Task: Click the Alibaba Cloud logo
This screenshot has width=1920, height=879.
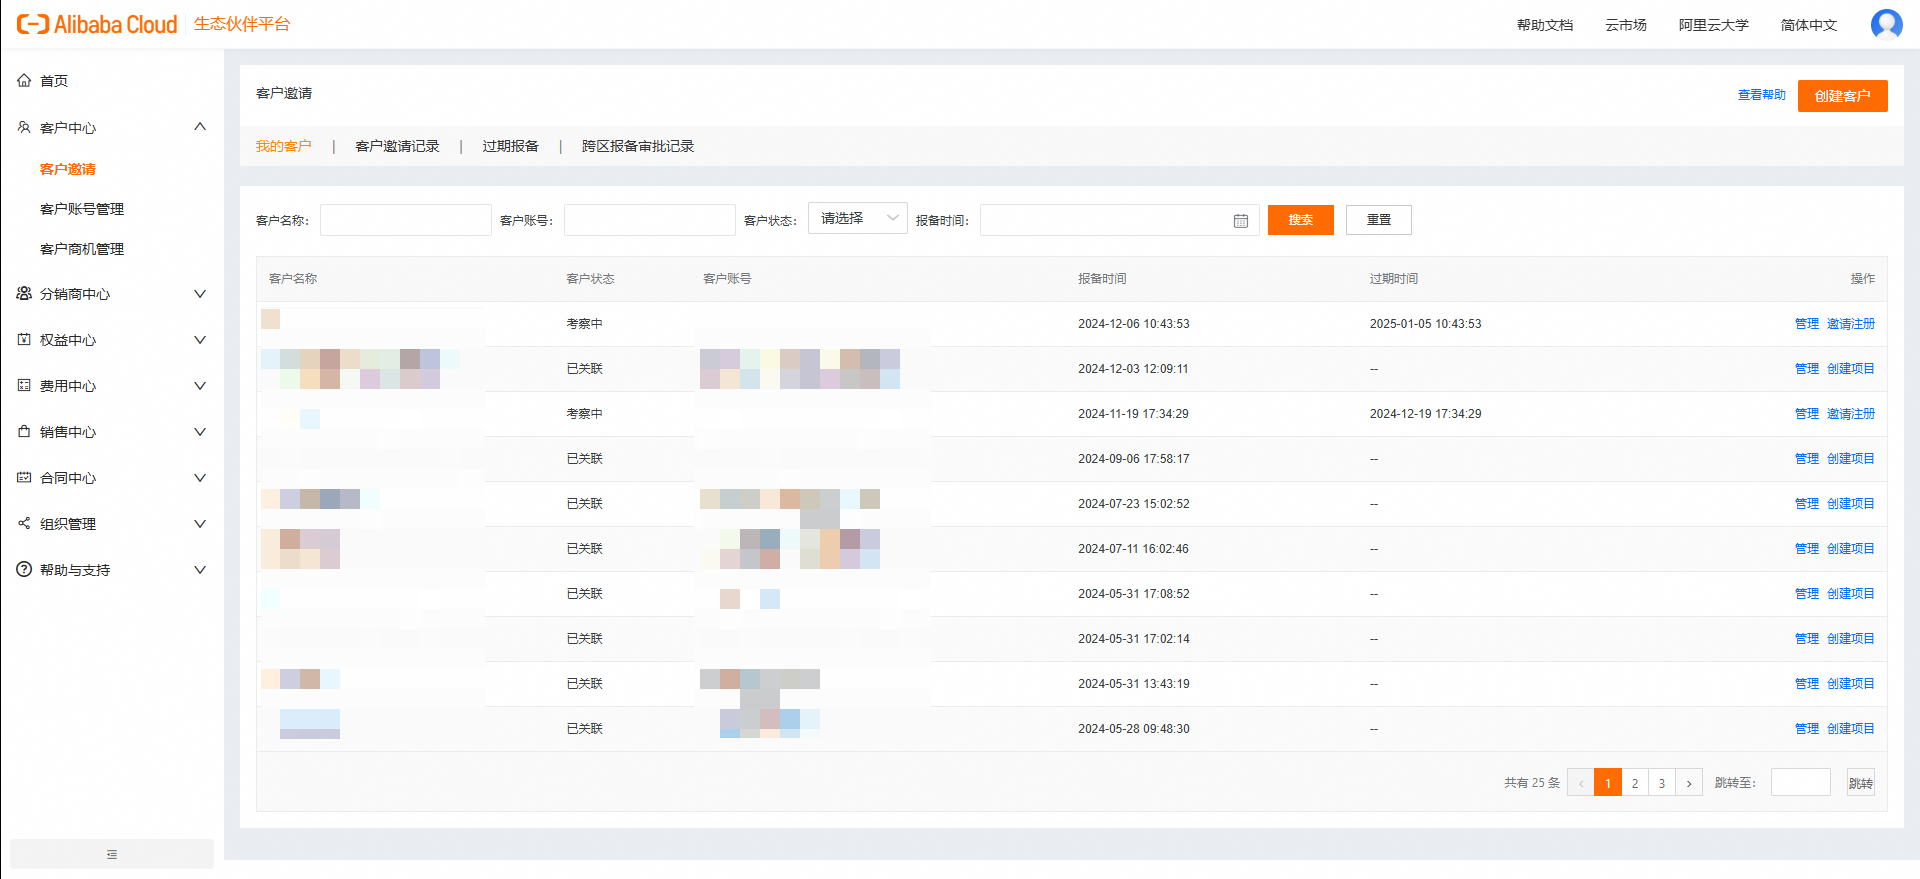Action: 97,24
